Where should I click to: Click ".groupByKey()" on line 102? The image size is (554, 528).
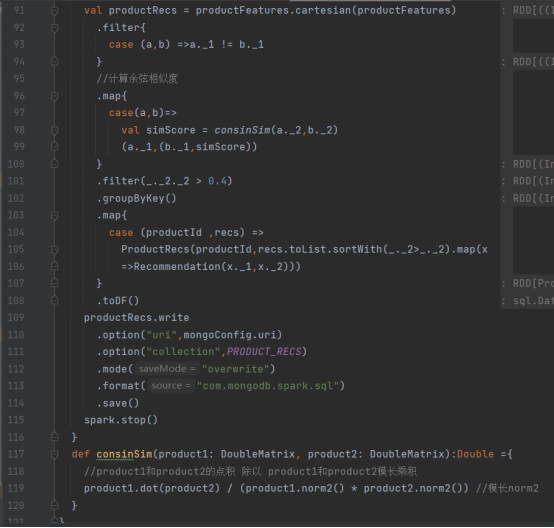pos(136,198)
